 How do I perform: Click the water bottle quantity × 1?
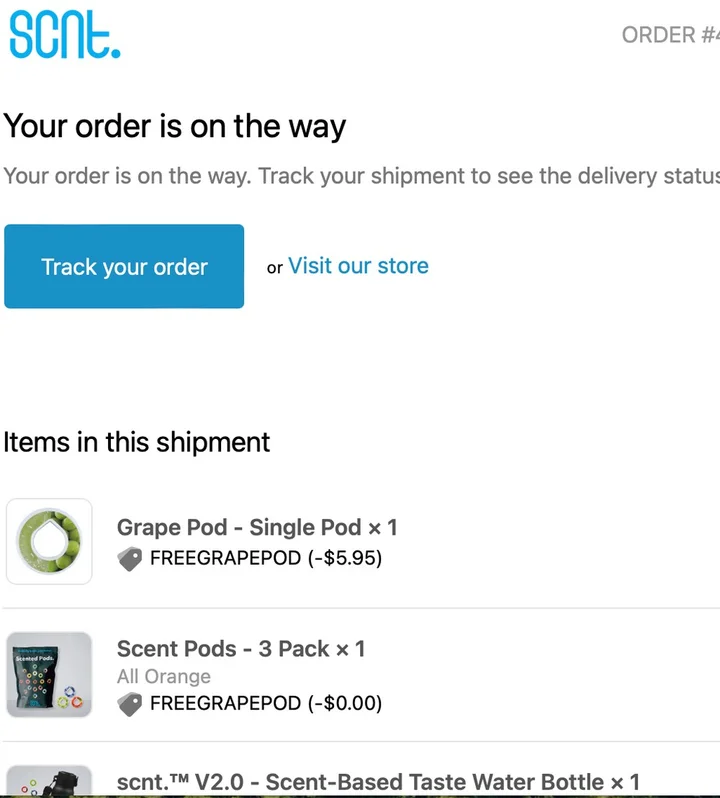pos(624,782)
